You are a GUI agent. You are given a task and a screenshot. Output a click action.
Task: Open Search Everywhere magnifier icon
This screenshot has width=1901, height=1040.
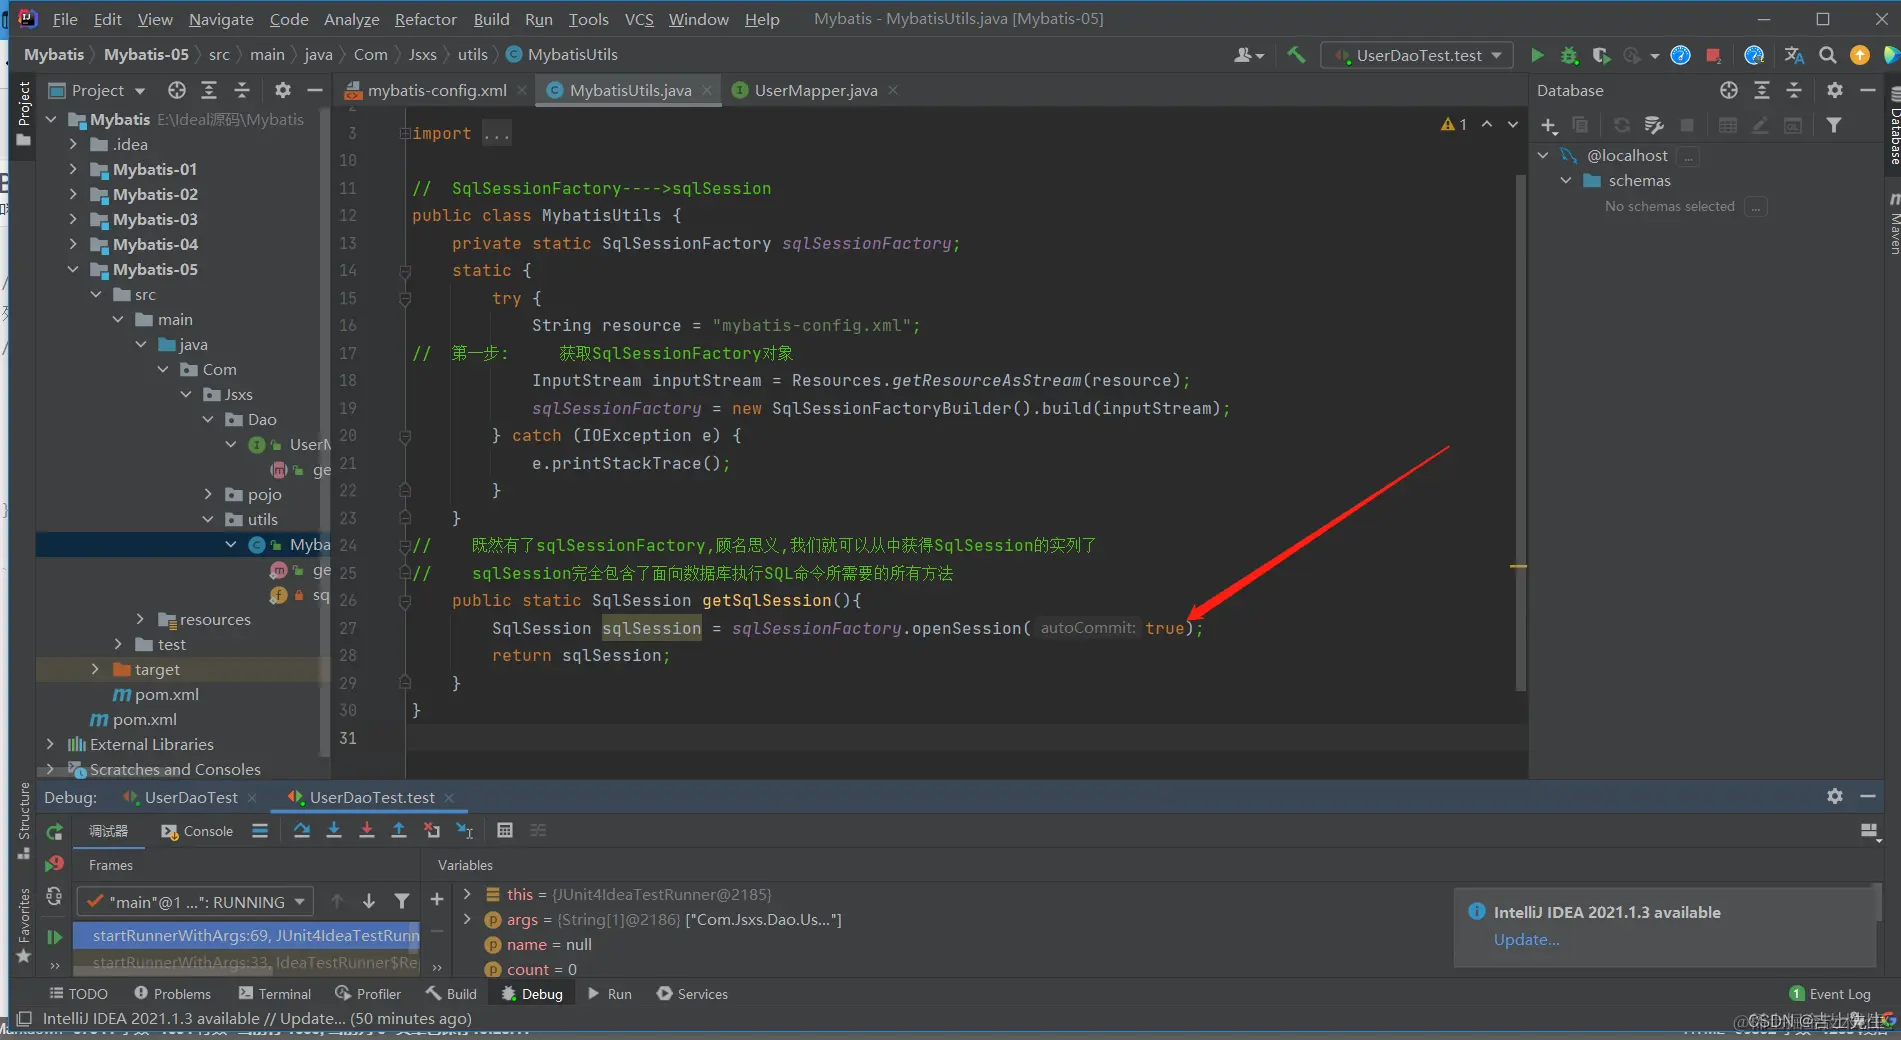coord(1827,55)
